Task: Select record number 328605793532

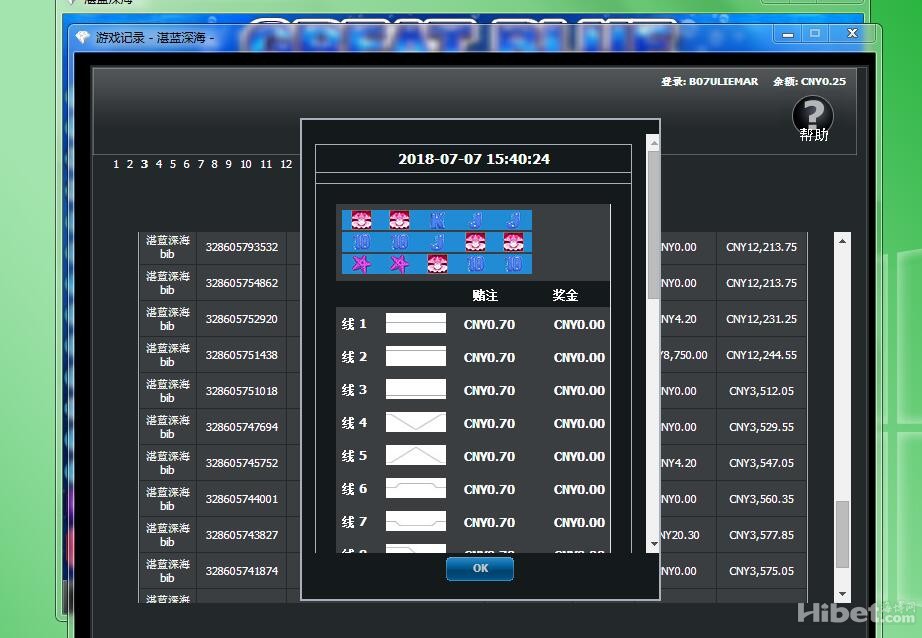Action: [242, 247]
